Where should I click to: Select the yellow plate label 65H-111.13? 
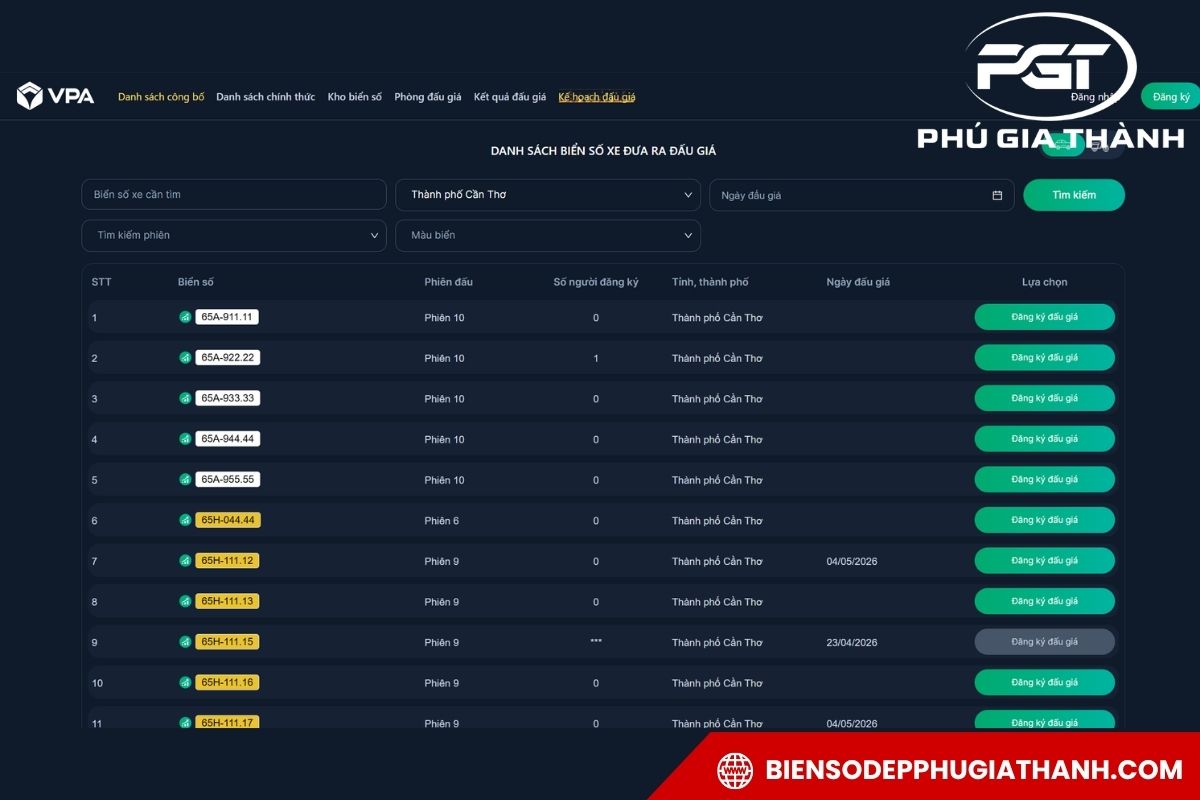click(227, 602)
